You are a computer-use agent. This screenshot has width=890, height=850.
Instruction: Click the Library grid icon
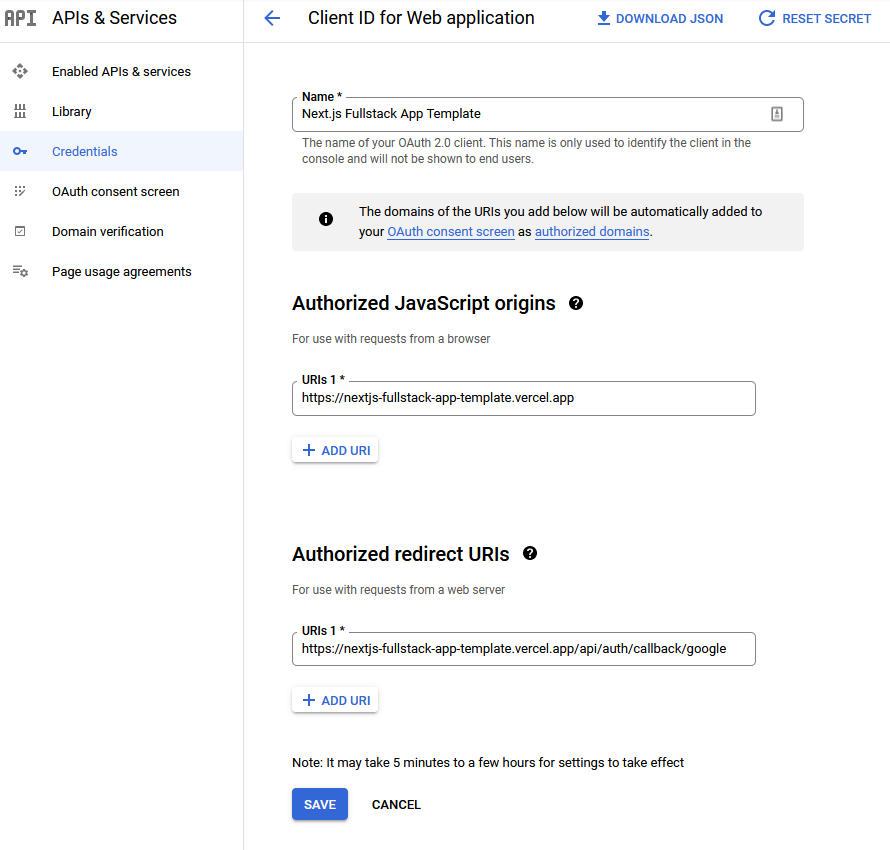coord(20,111)
